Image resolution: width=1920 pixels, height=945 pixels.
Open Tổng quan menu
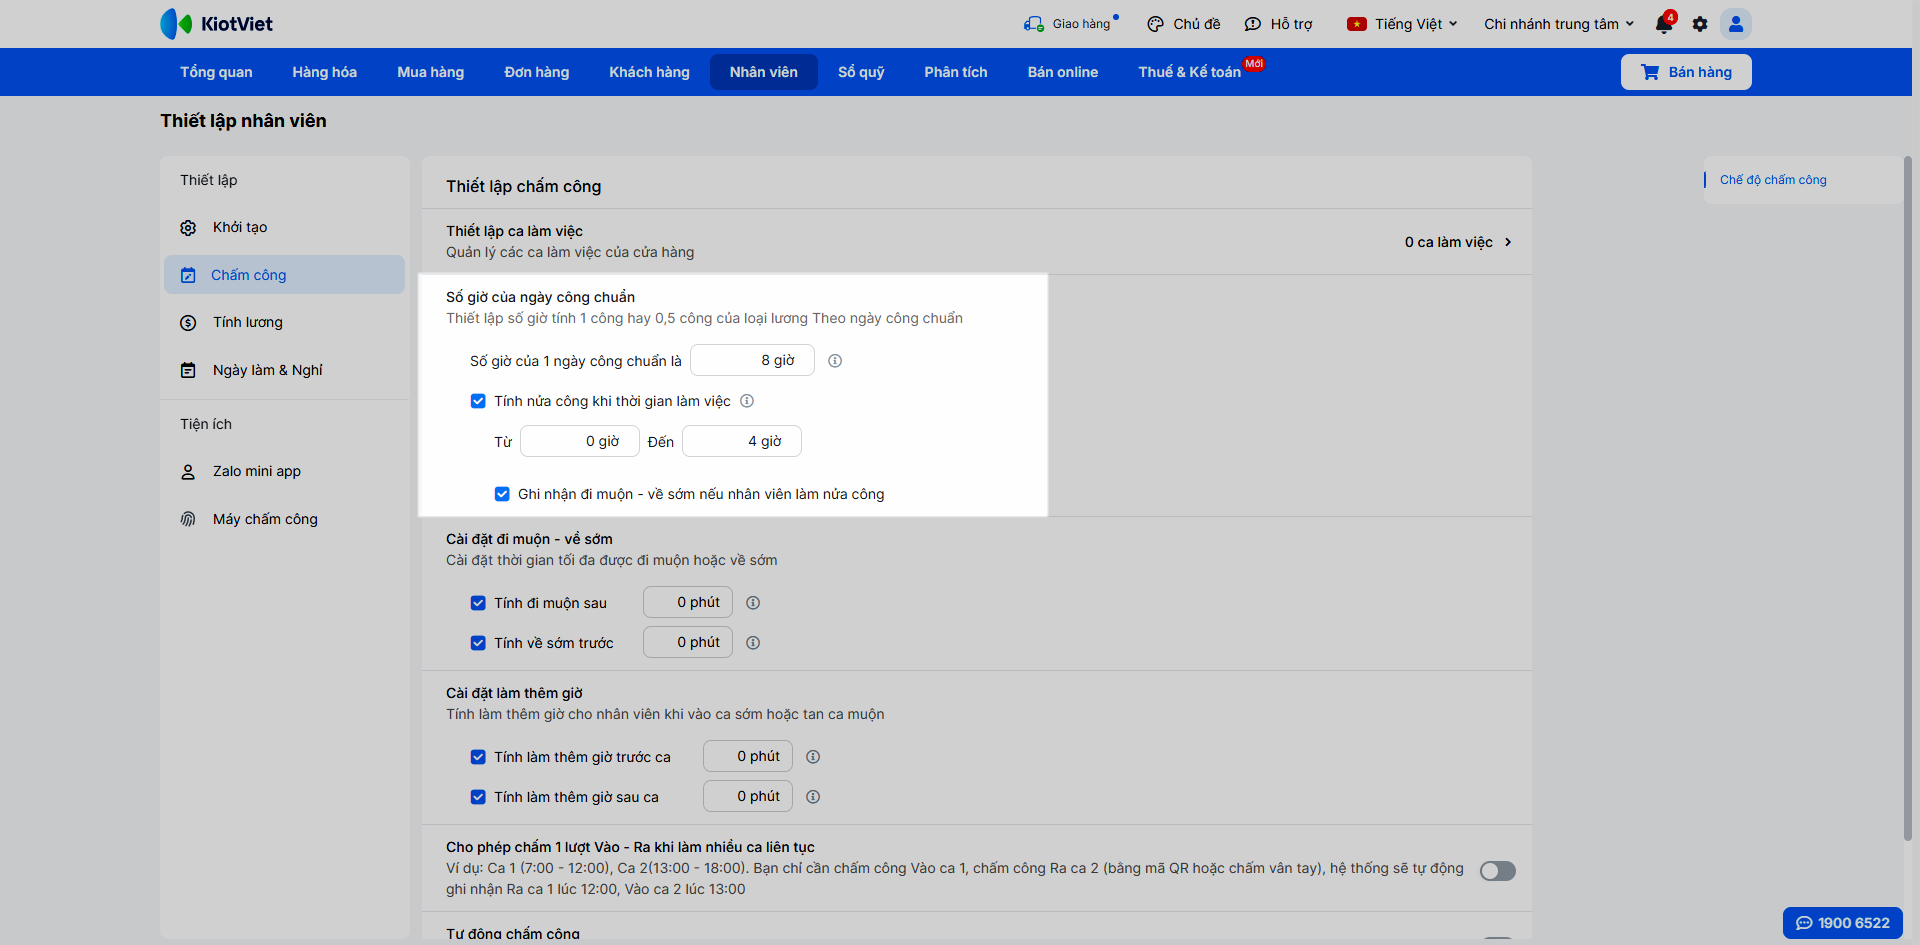tap(216, 72)
